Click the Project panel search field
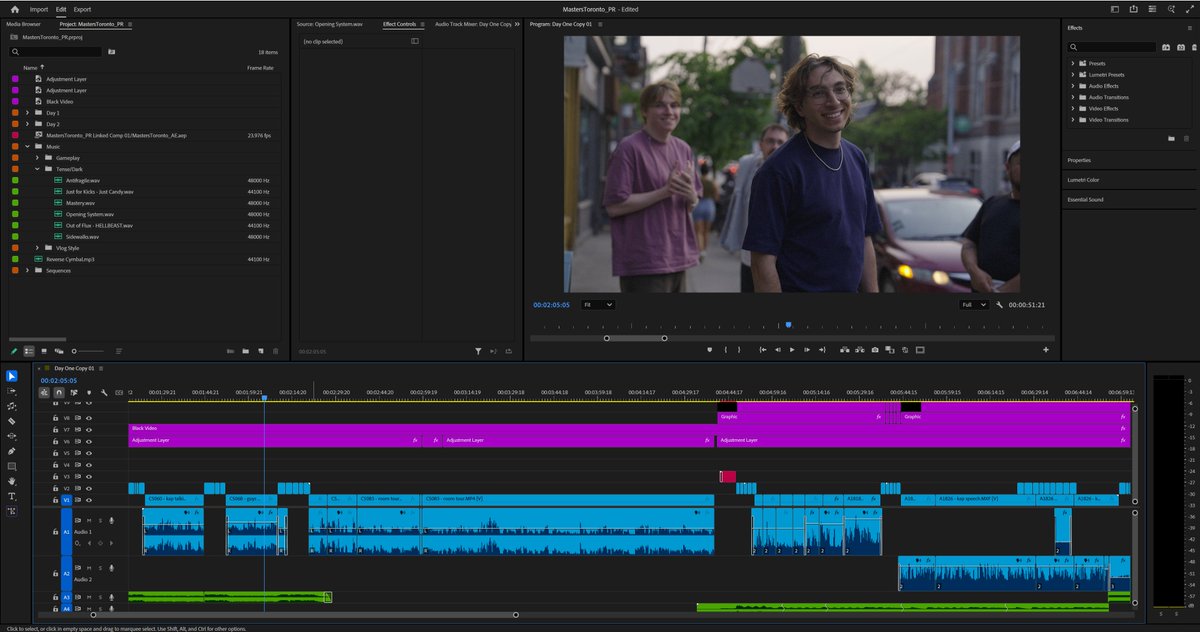 coord(55,51)
